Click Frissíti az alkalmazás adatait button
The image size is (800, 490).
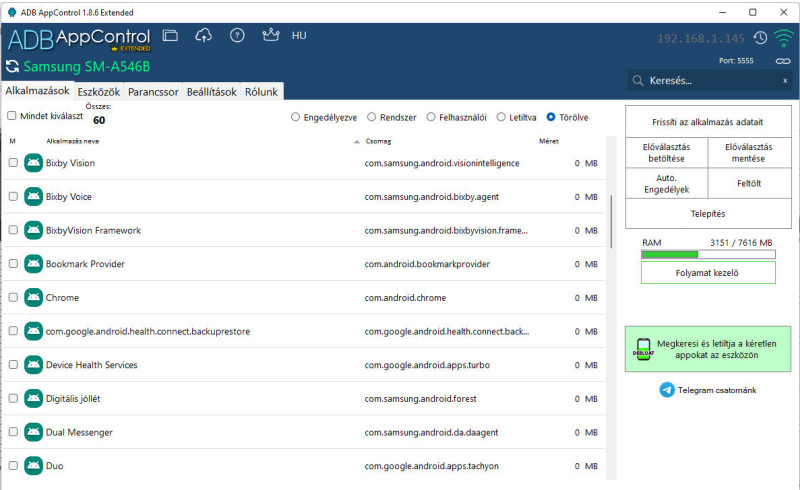[x=708, y=122]
